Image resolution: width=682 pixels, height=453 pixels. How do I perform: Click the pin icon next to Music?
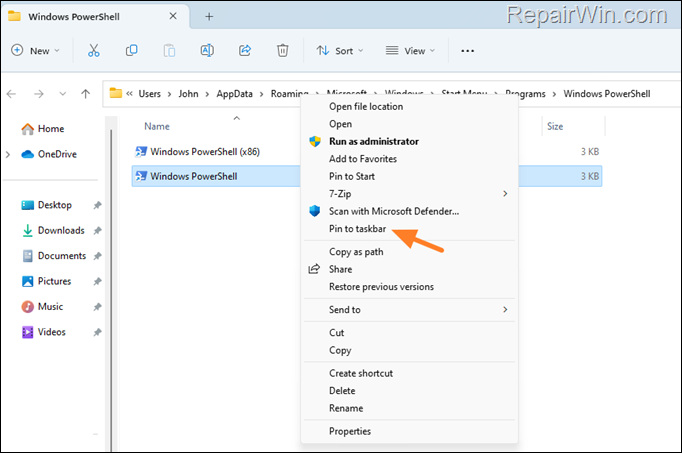pyautogui.click(x=97, y=307)
